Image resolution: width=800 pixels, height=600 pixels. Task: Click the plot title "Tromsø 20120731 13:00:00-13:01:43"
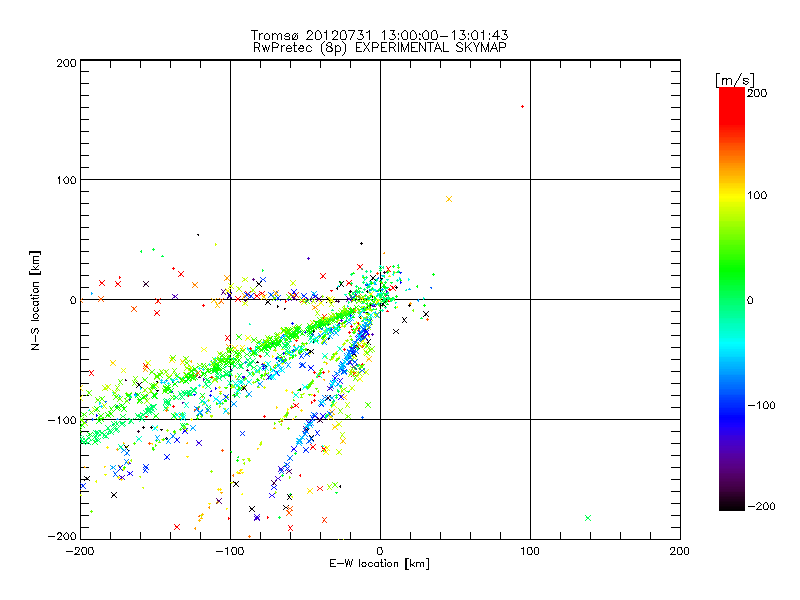pyautogui.click(x=379, y=35)
